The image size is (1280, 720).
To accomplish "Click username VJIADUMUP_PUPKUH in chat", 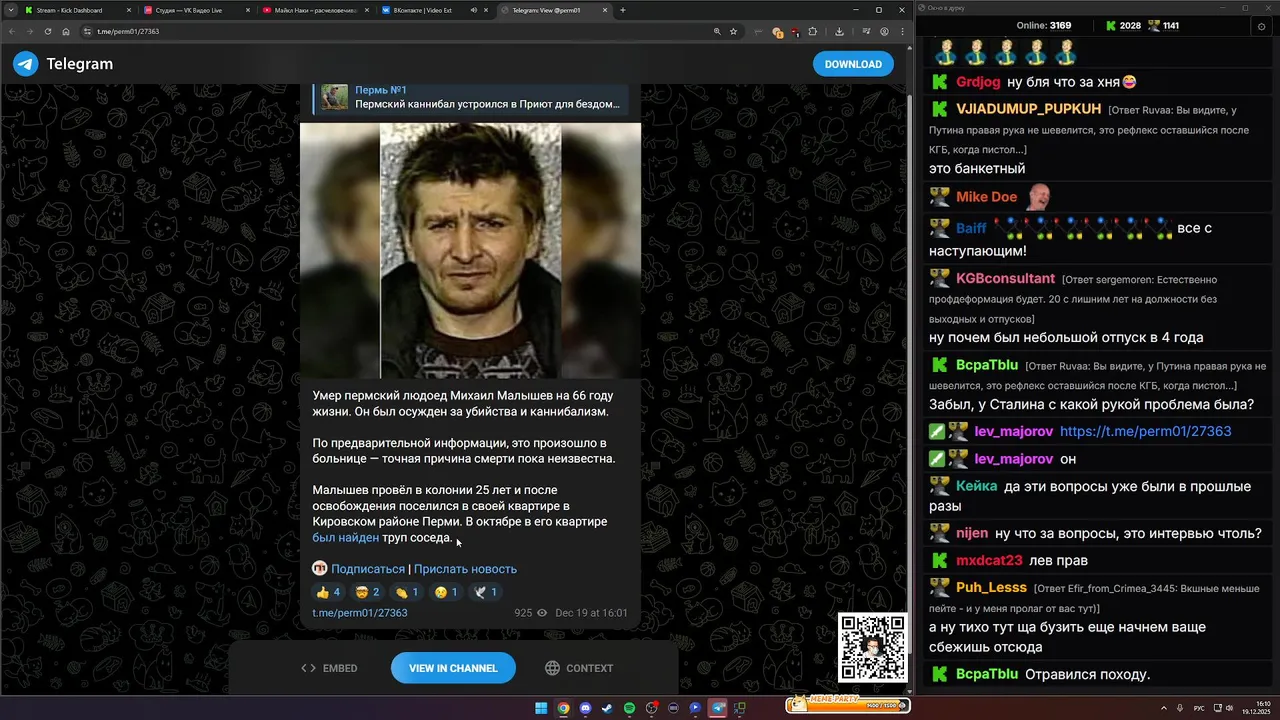I will 1028,108.
